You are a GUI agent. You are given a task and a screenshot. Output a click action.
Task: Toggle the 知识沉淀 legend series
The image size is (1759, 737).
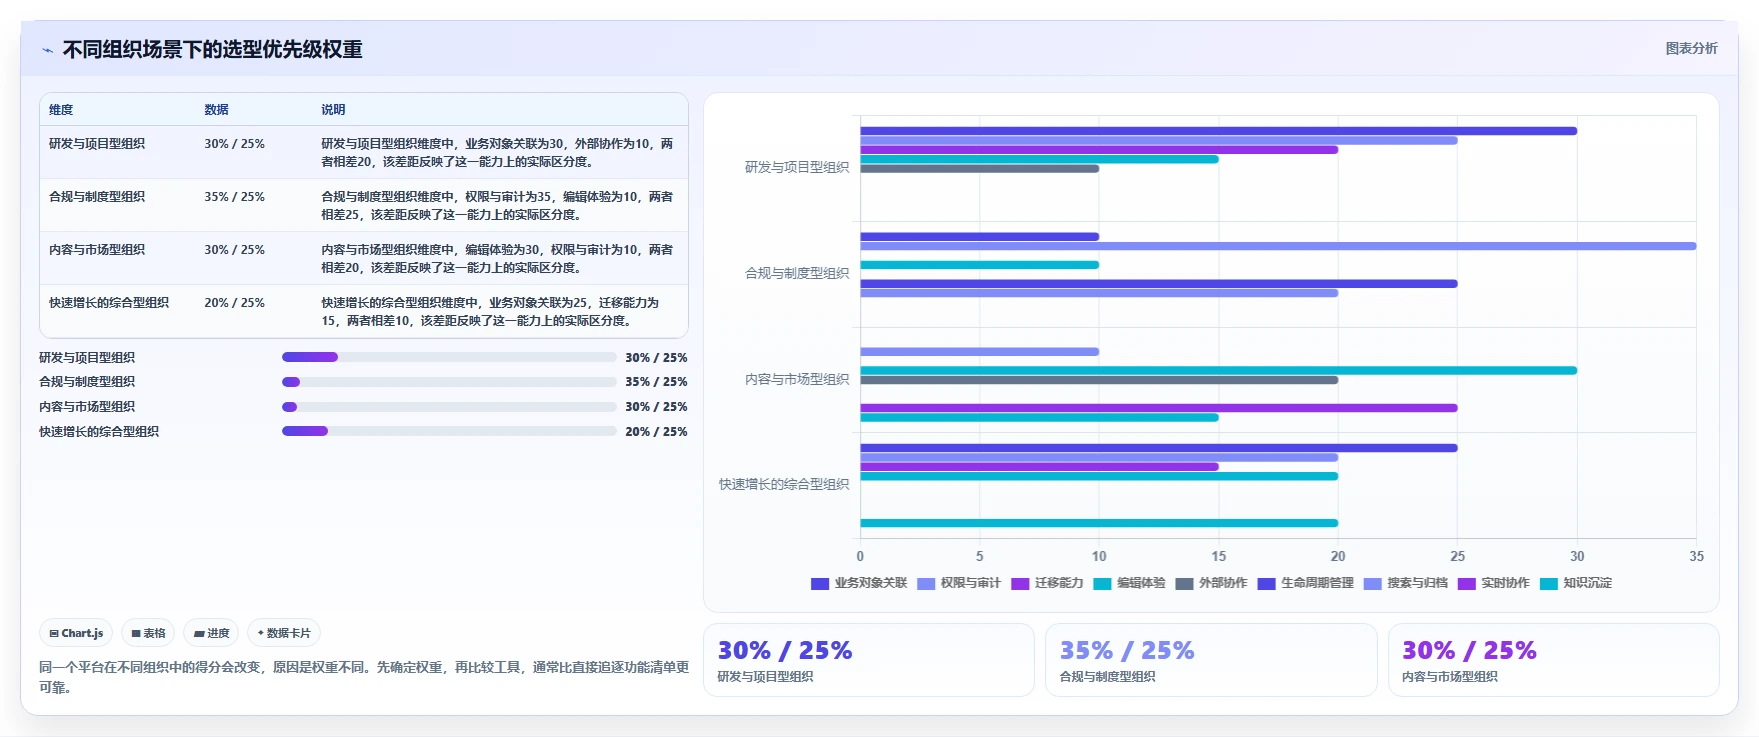pyautogui.click(x=1575, y=583)
